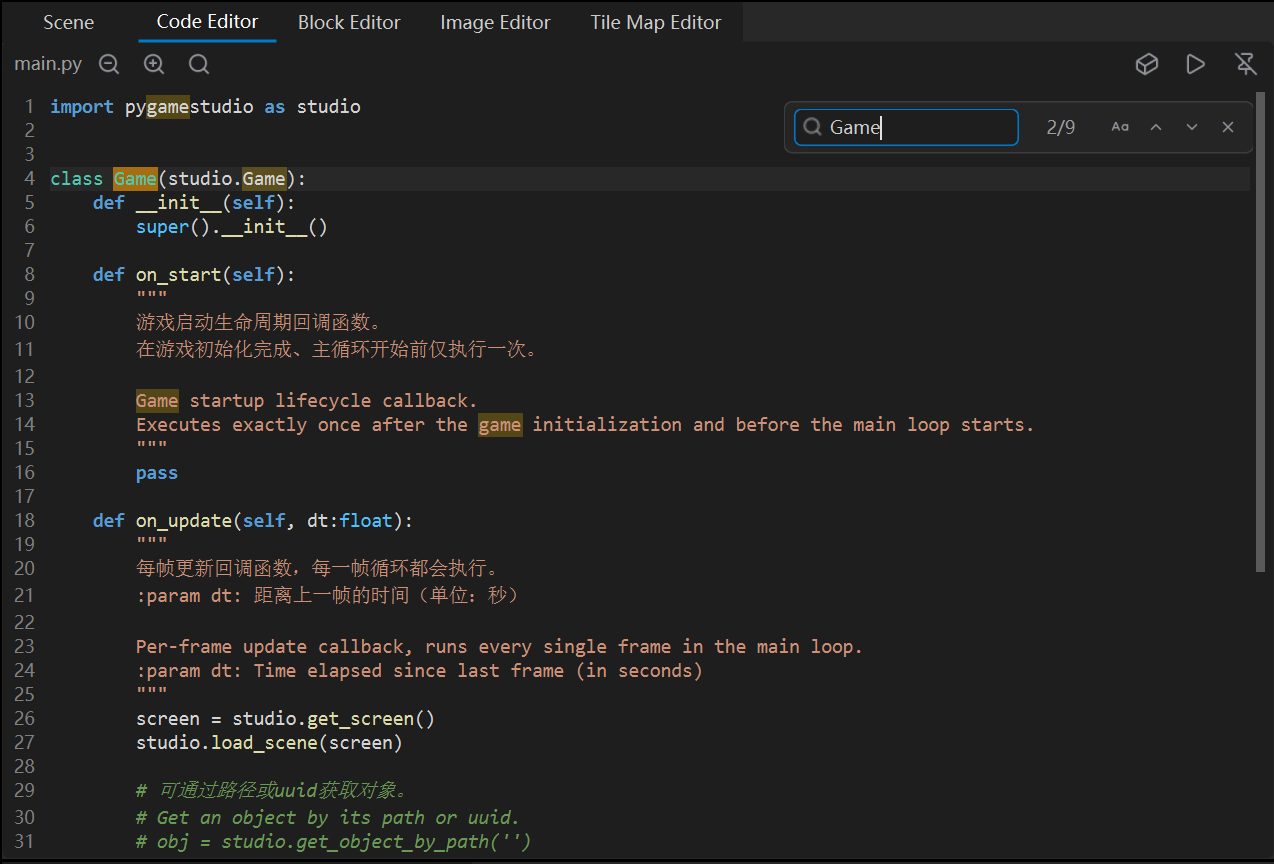The height and width of the screenshot is (864, 1274).
Task: Click comment 每帧更新回调函数 line 20
Action: (x=317, y=568)
